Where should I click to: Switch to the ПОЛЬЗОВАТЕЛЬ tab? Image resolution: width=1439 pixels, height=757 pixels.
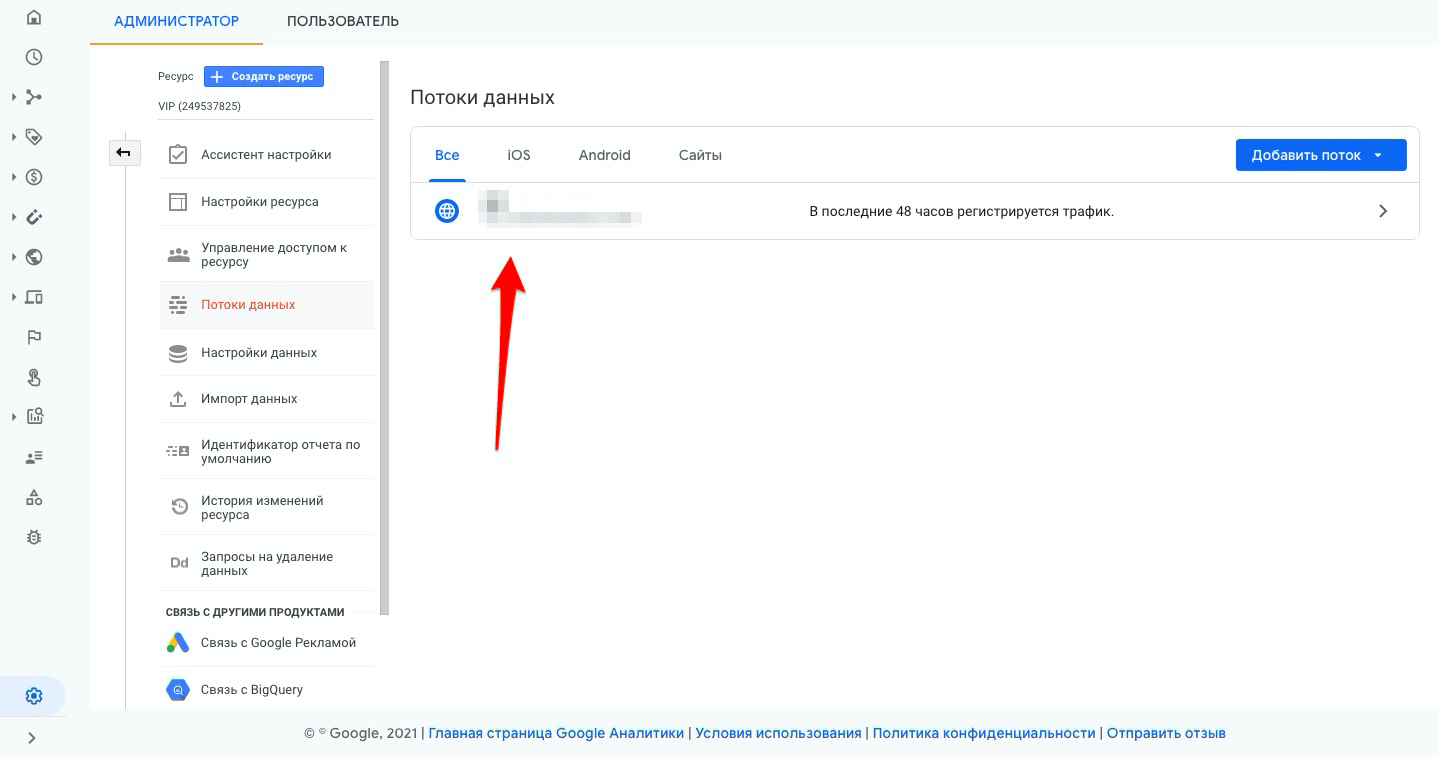click(x=343, y=21)
